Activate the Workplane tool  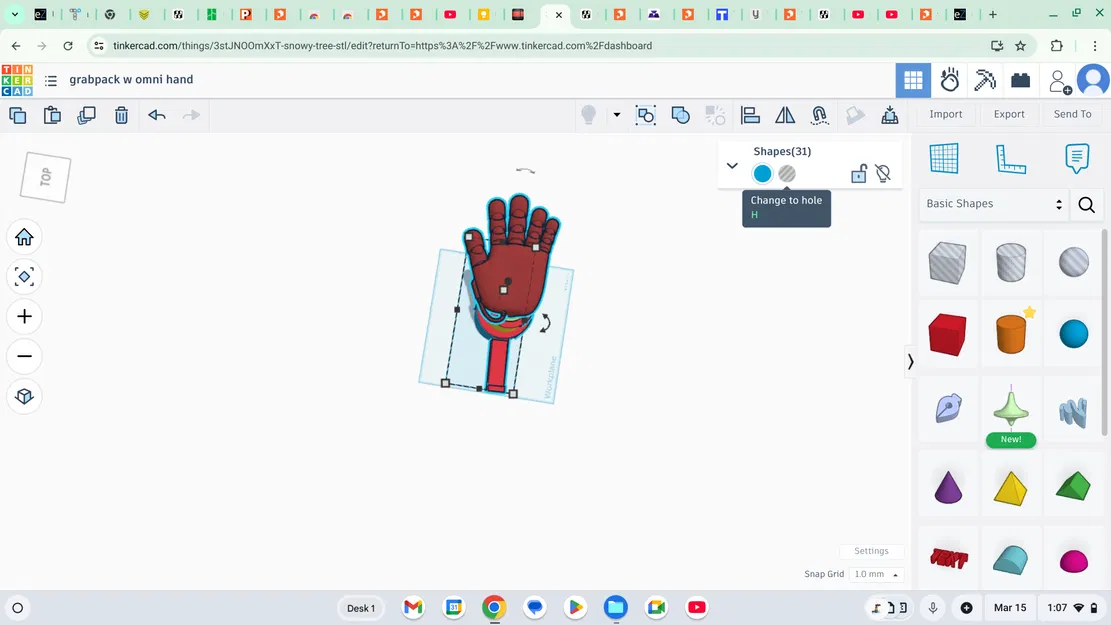[x=944, y=158]
